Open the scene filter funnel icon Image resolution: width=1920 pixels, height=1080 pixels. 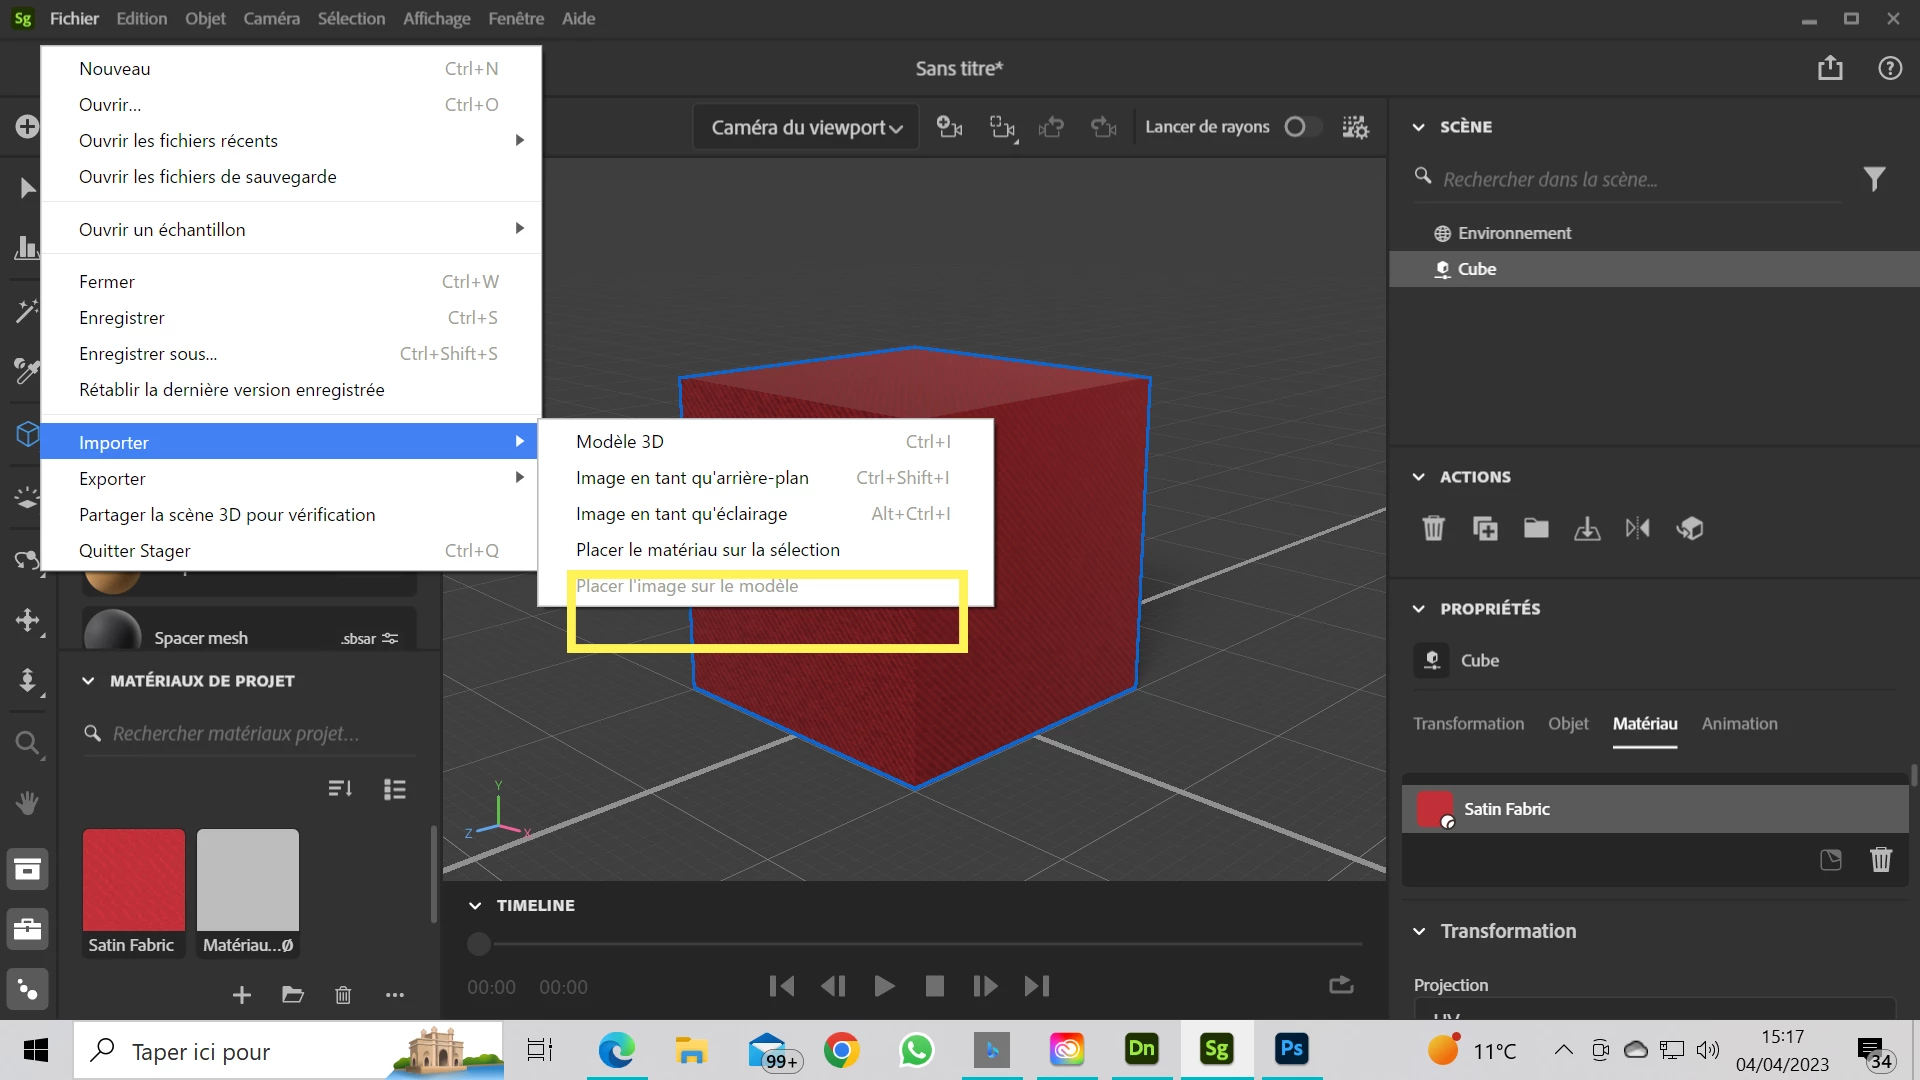1874,179
